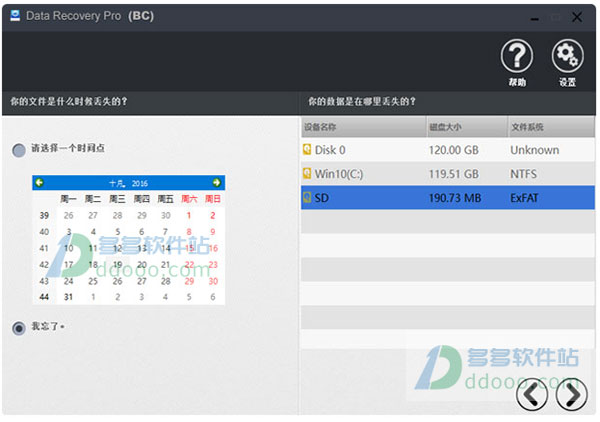Pick October 14 in the calendar
600x422 pixels.
(x=165, y=248)
